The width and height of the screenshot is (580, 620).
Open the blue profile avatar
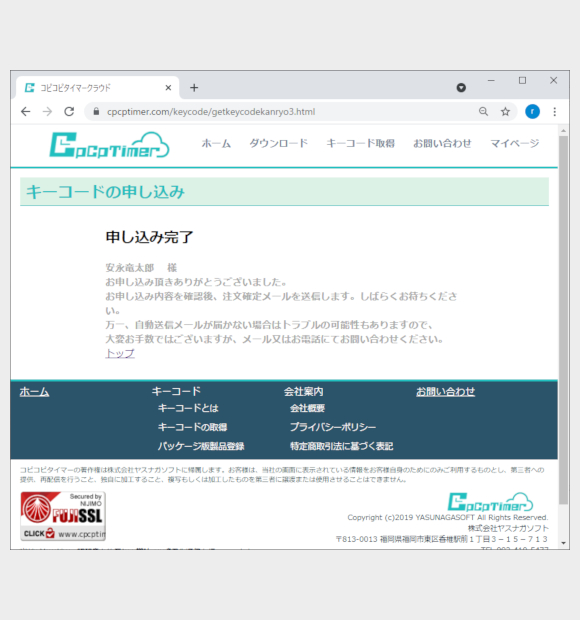click(x=532, y=112)
